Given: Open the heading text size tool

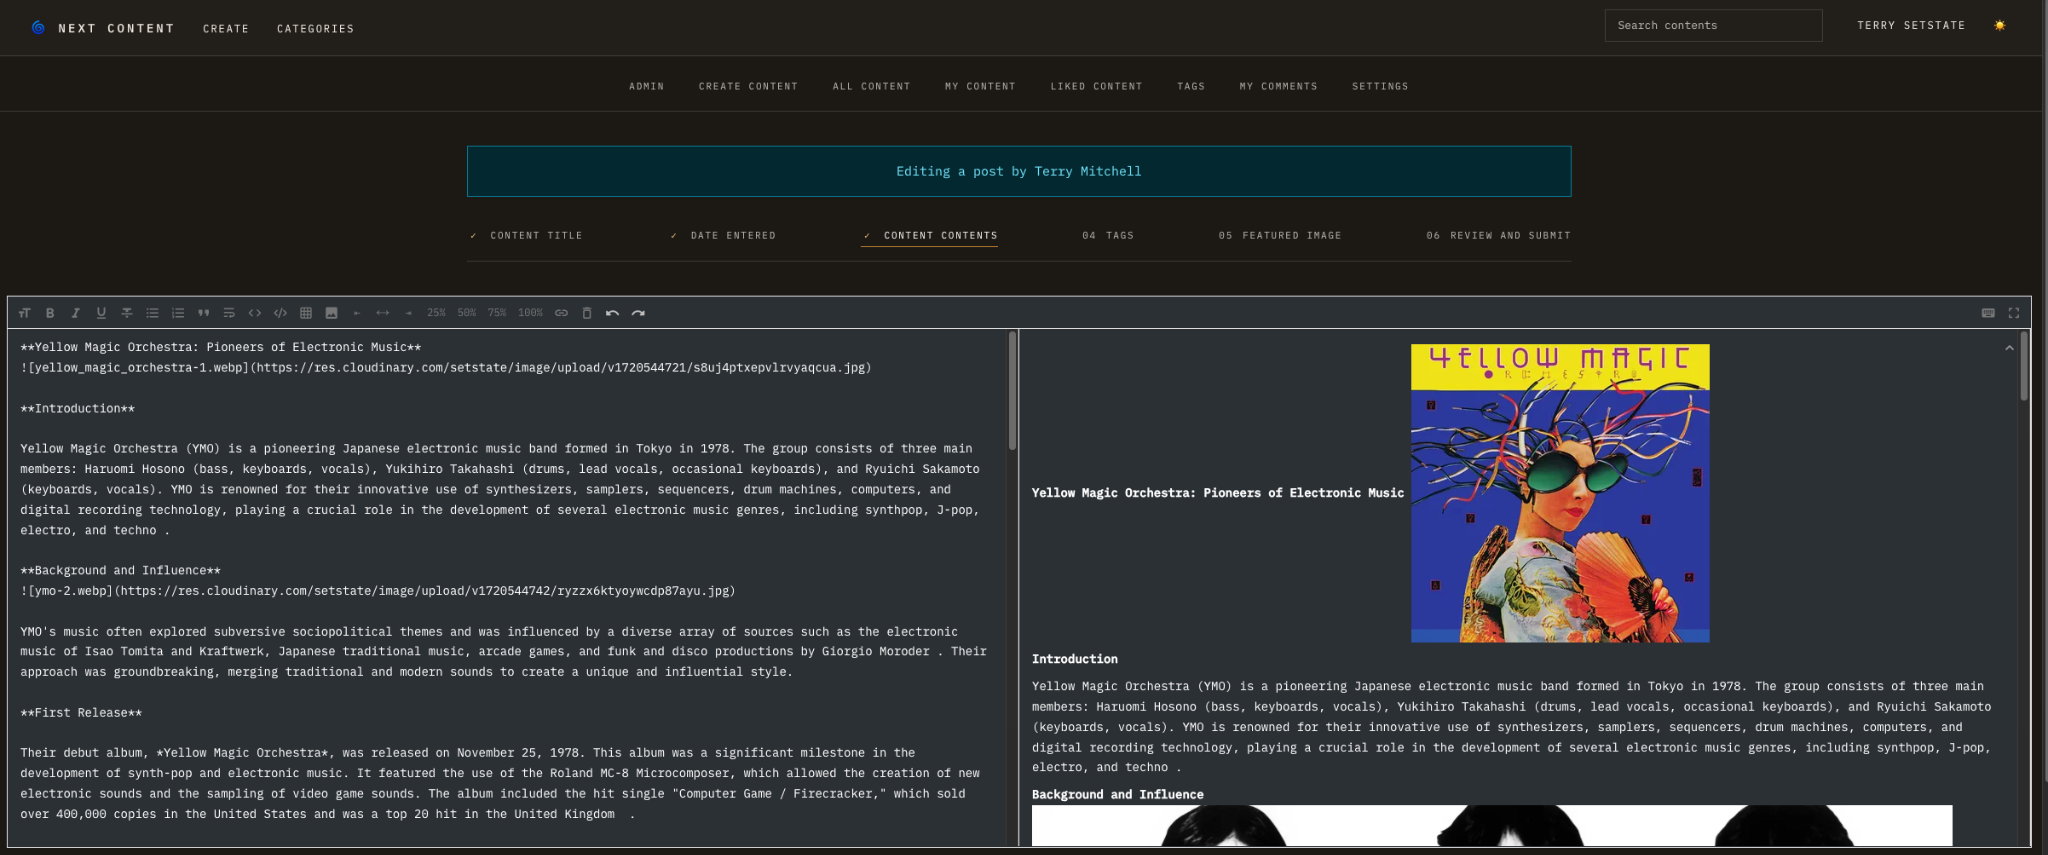Looking at the screenshot, I should [x=24, y=313].
